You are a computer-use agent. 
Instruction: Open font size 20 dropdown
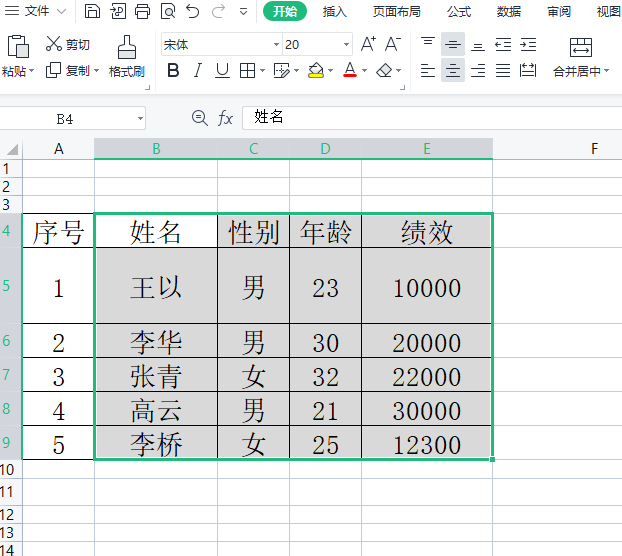(346, 44)
